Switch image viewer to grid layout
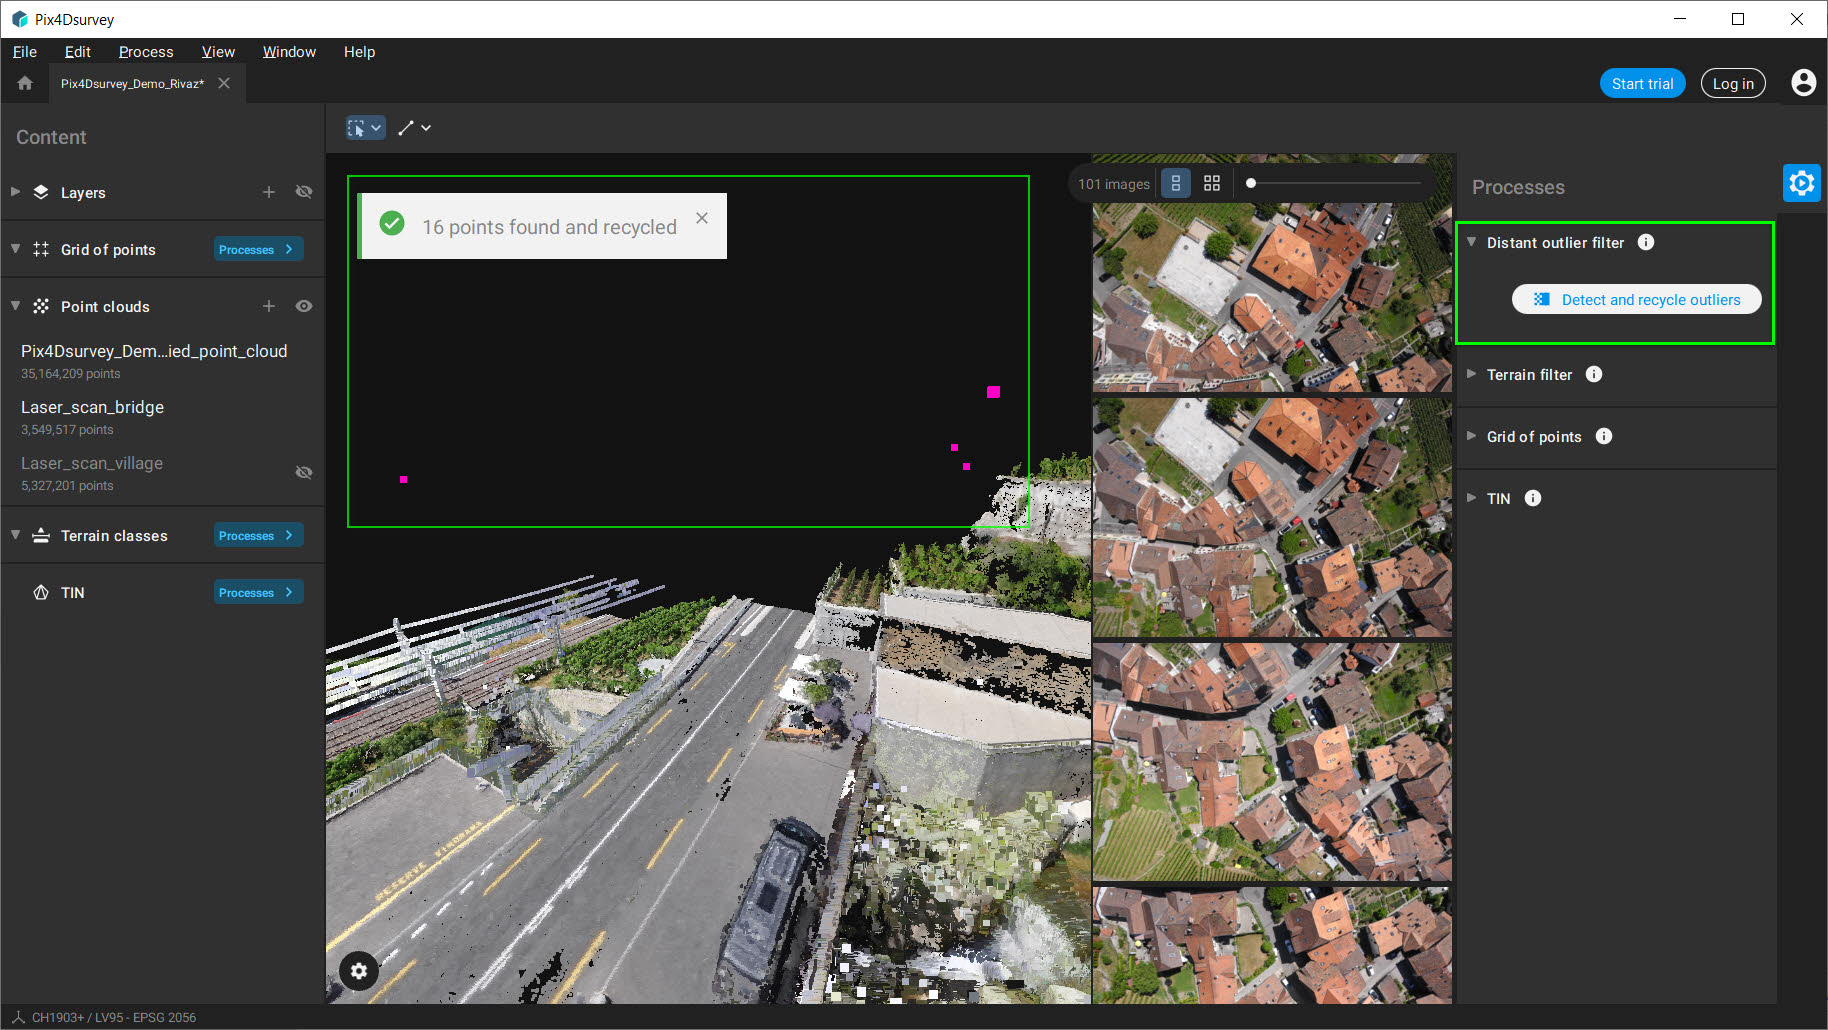Viewport: 1828px width, 1030px height. coord(1212,183)
